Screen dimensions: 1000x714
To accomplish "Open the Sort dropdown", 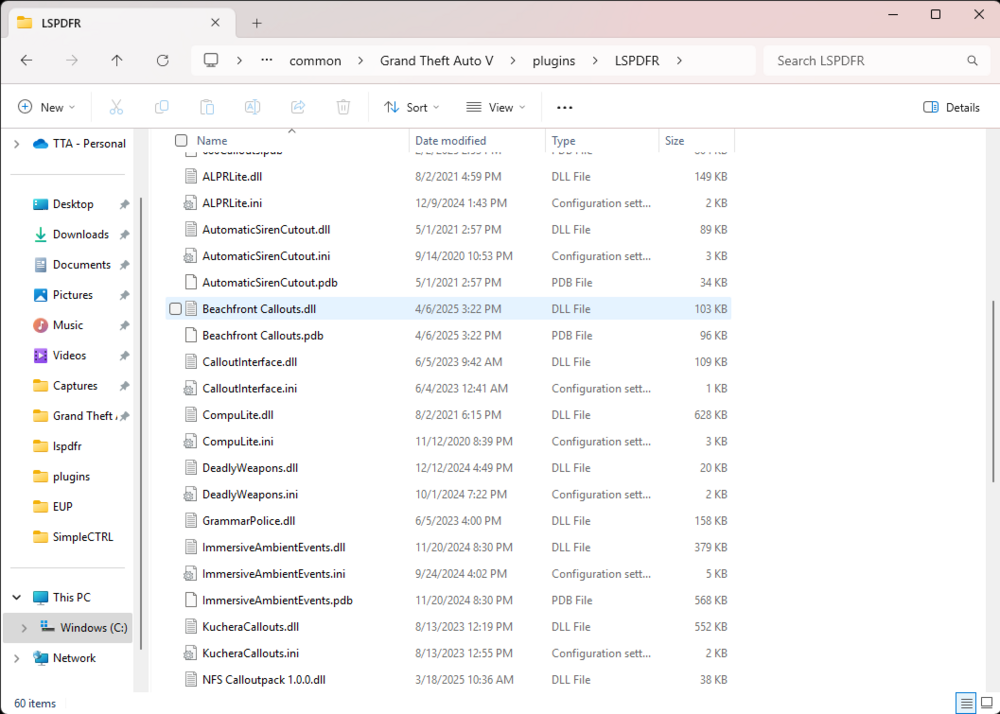I will tap(411, 107).
